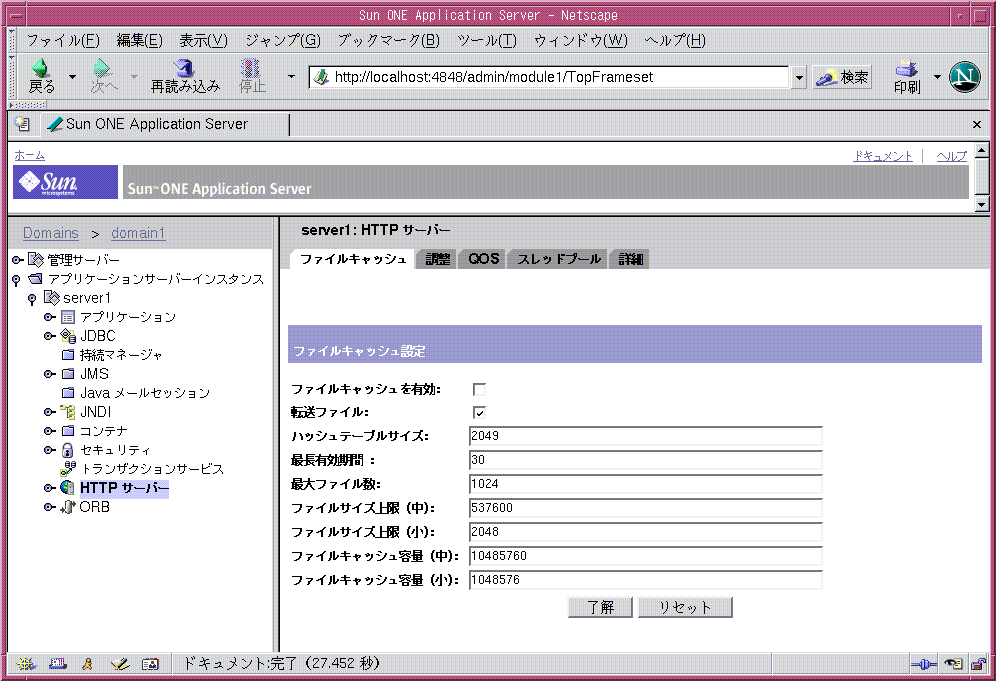
Task: Open the ホーム link
Action: [x=29, y=155]
